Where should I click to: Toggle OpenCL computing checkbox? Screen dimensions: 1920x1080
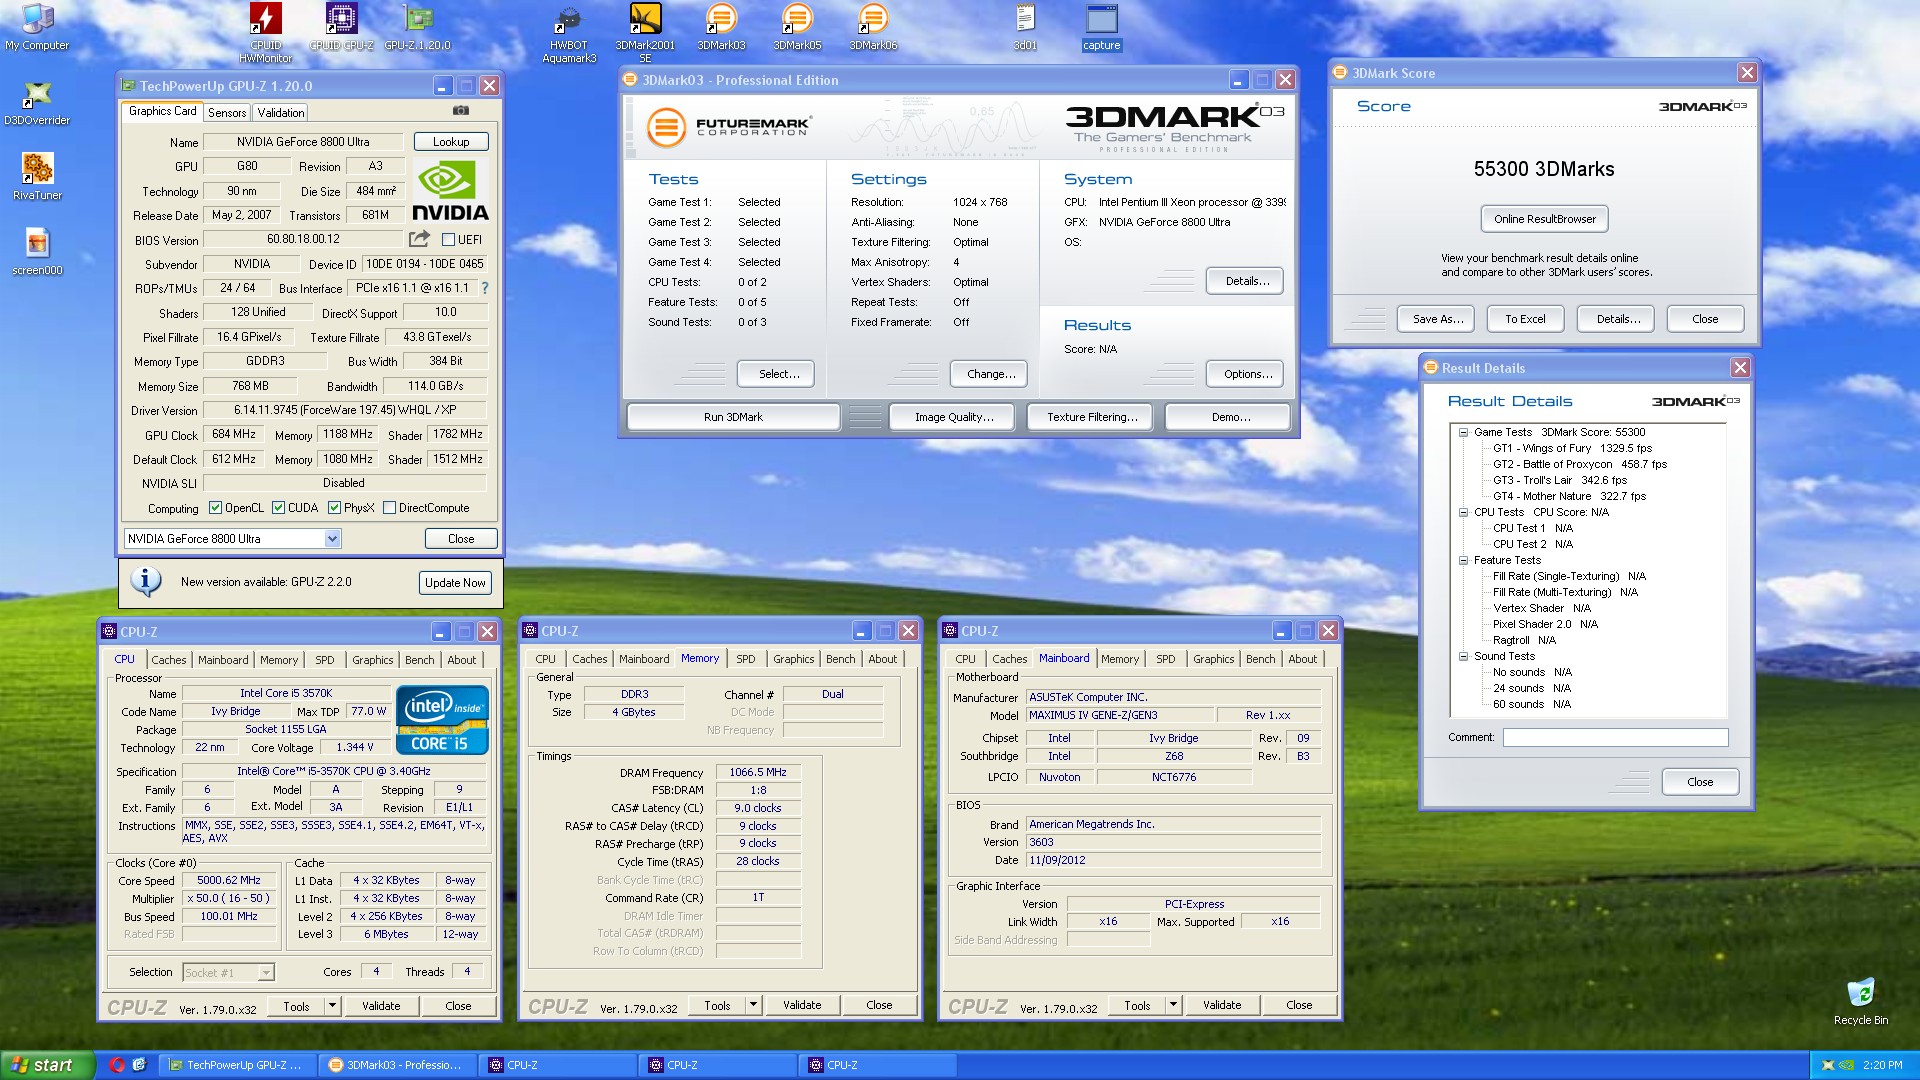click(x=215, y=508)
